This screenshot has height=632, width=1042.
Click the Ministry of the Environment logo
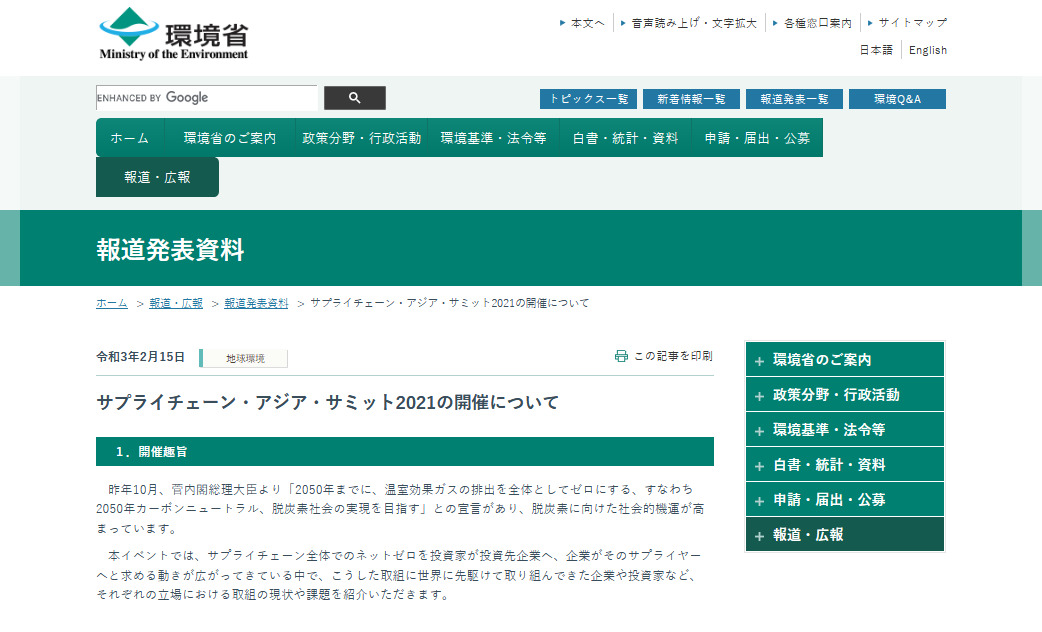[x=174, y=35]
